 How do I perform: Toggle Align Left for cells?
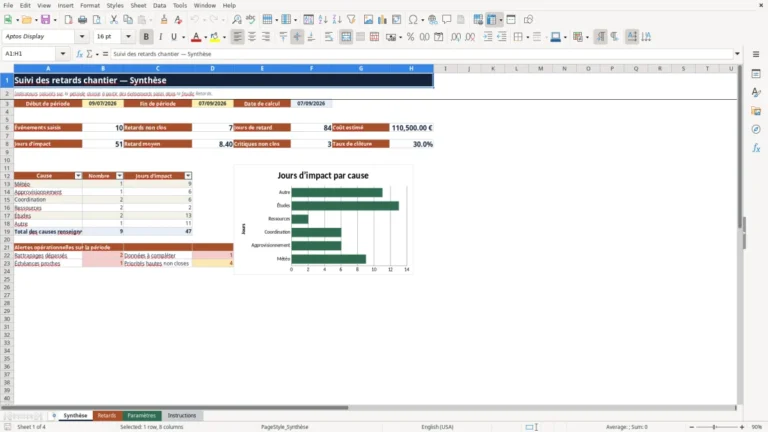(x=238, y=37)
